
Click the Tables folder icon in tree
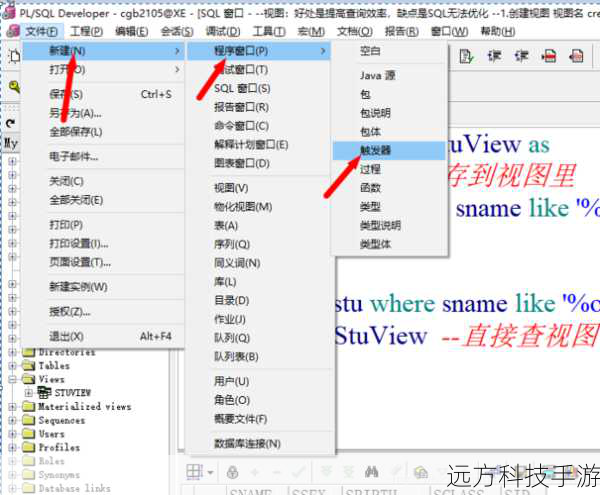click(29, 366)
